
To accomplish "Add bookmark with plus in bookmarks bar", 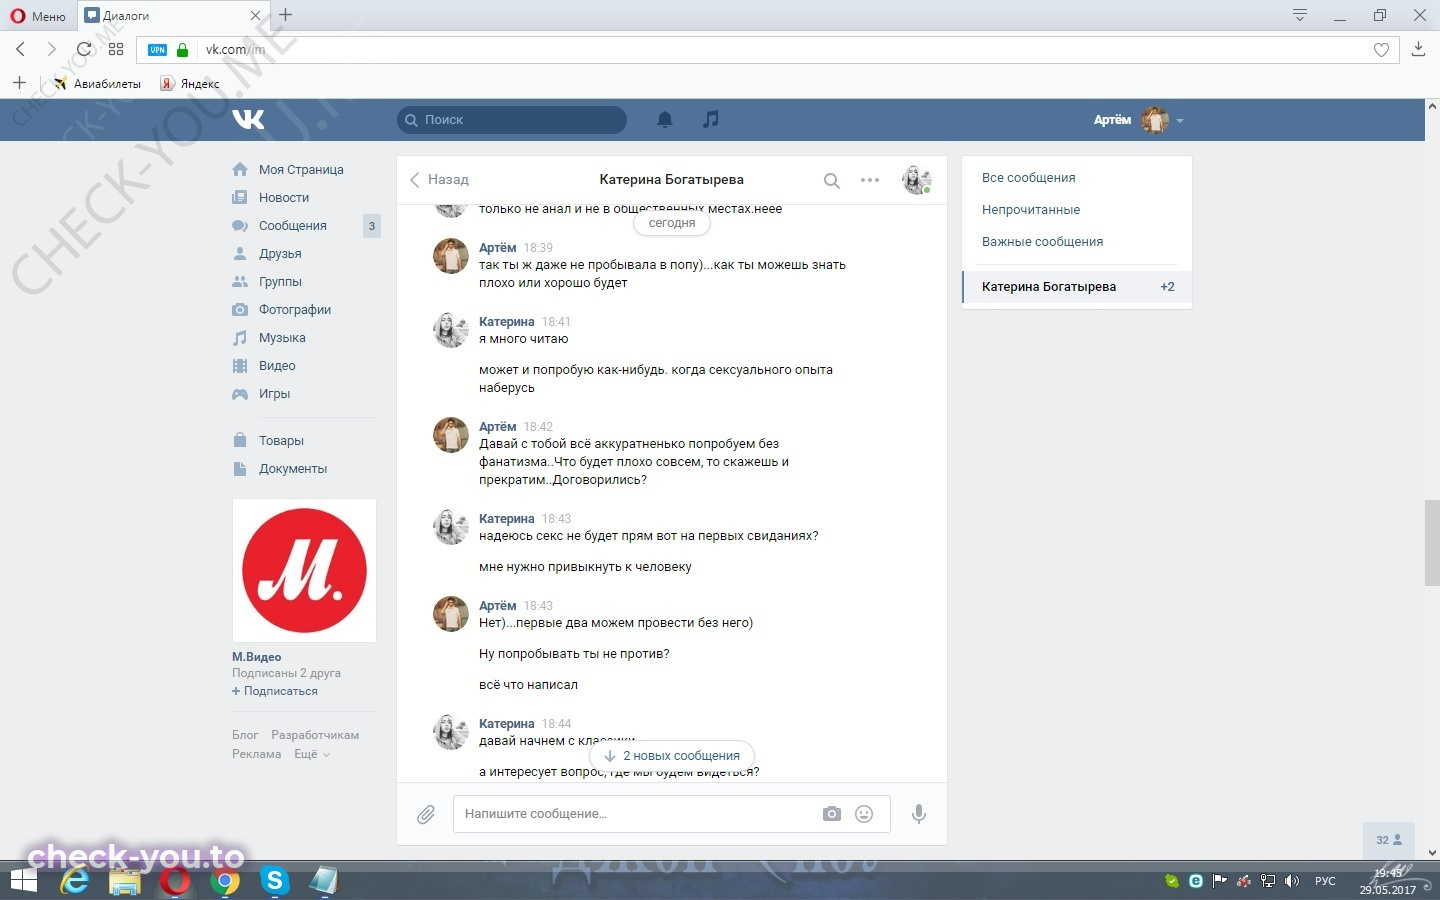I will 19,83.
